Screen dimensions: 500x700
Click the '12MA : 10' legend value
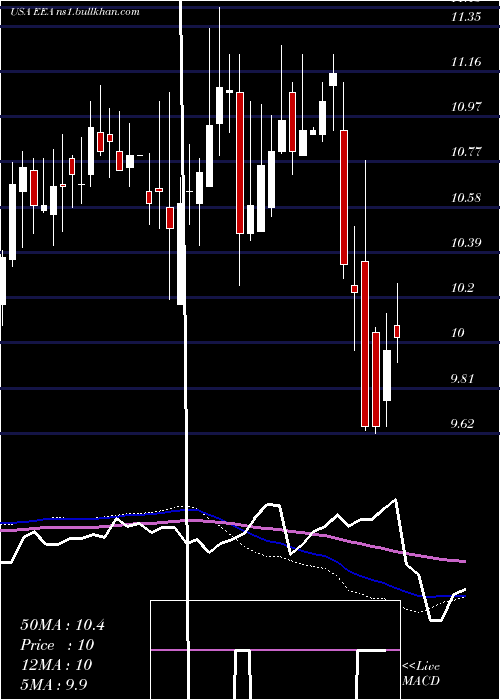[x=56, y=665]
